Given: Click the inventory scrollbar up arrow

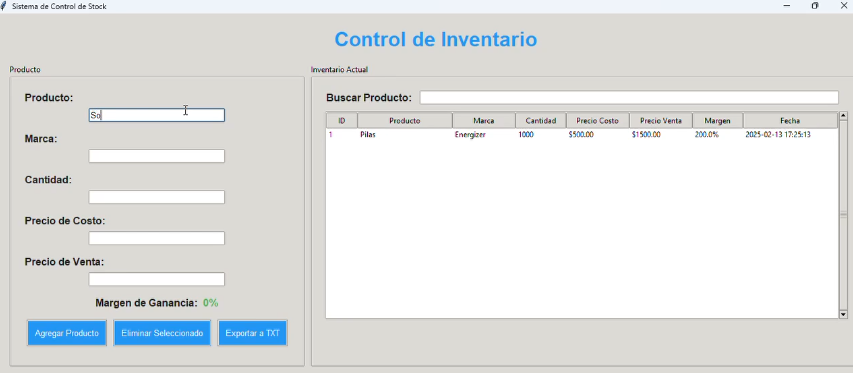Looking at the screenshot, I should pos(843,115).
